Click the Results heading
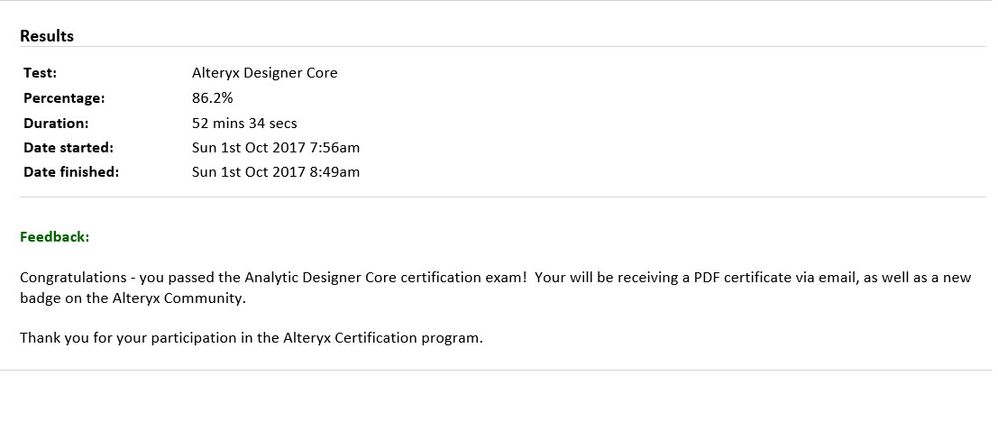 click(x=47, y=36)
